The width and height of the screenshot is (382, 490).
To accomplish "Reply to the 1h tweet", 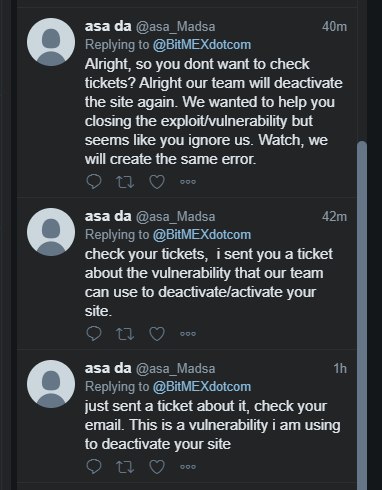I will [x=94, y=467].
